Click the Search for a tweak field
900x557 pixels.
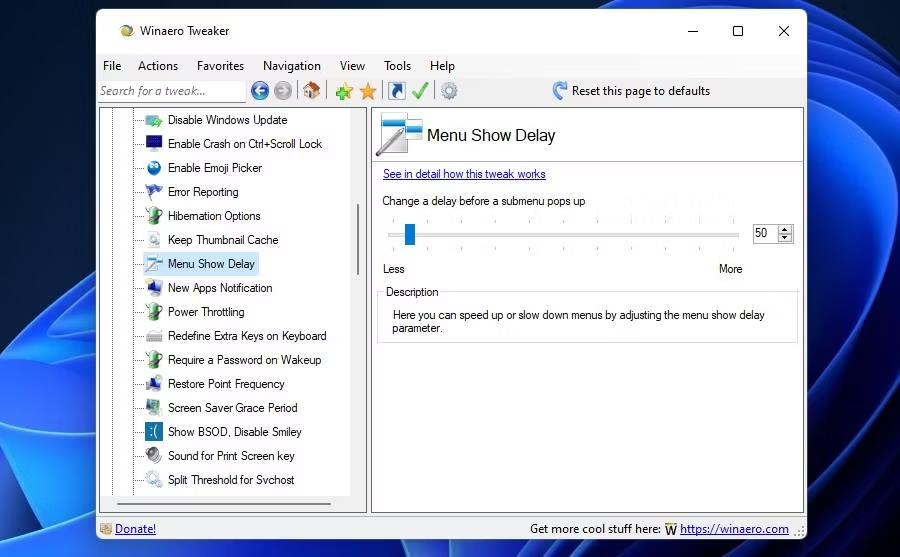click(172, 91)
